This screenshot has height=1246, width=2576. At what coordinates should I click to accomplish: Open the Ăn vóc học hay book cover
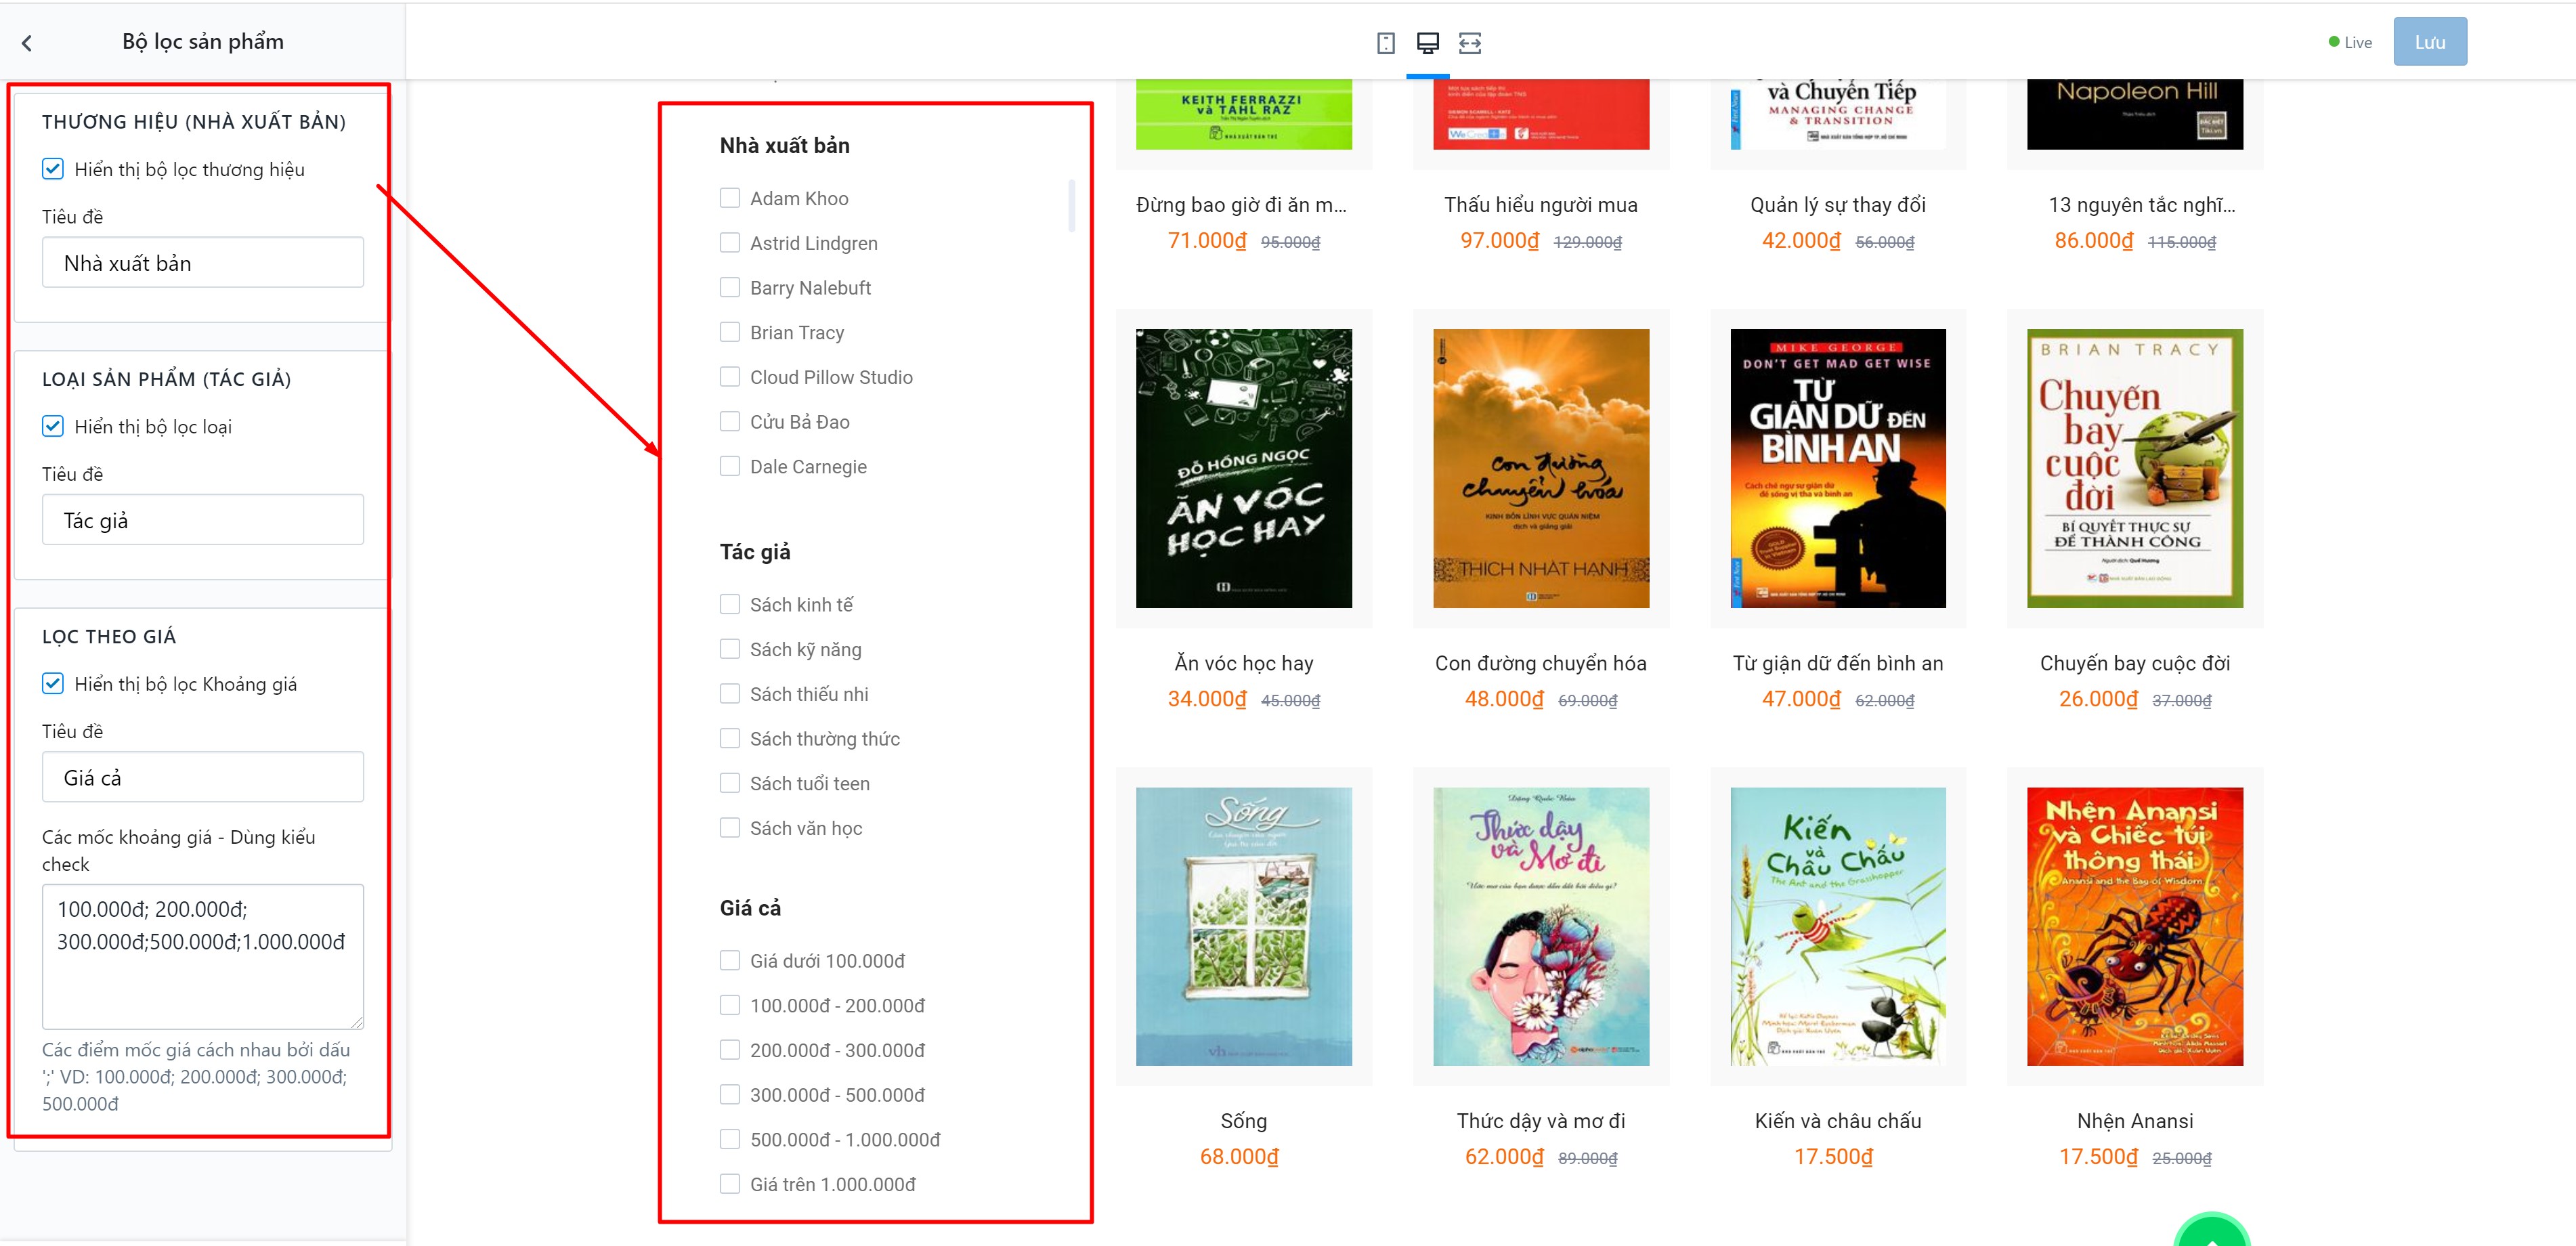pyautogui.click(x=1243, y=468)
